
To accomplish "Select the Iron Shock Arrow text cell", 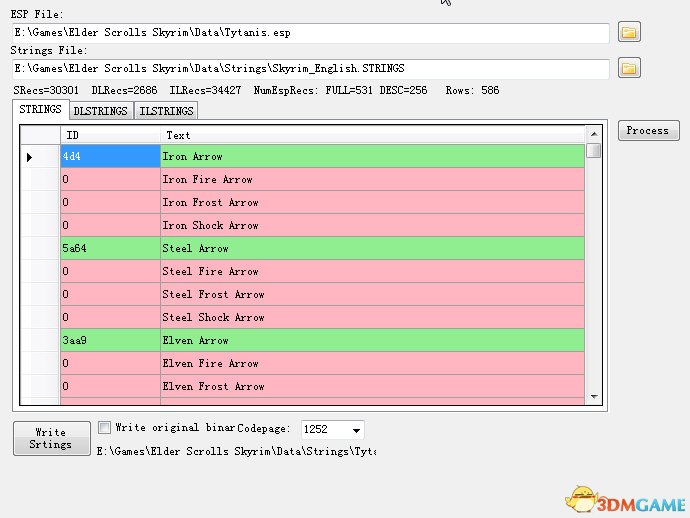I will click(373, 225).
